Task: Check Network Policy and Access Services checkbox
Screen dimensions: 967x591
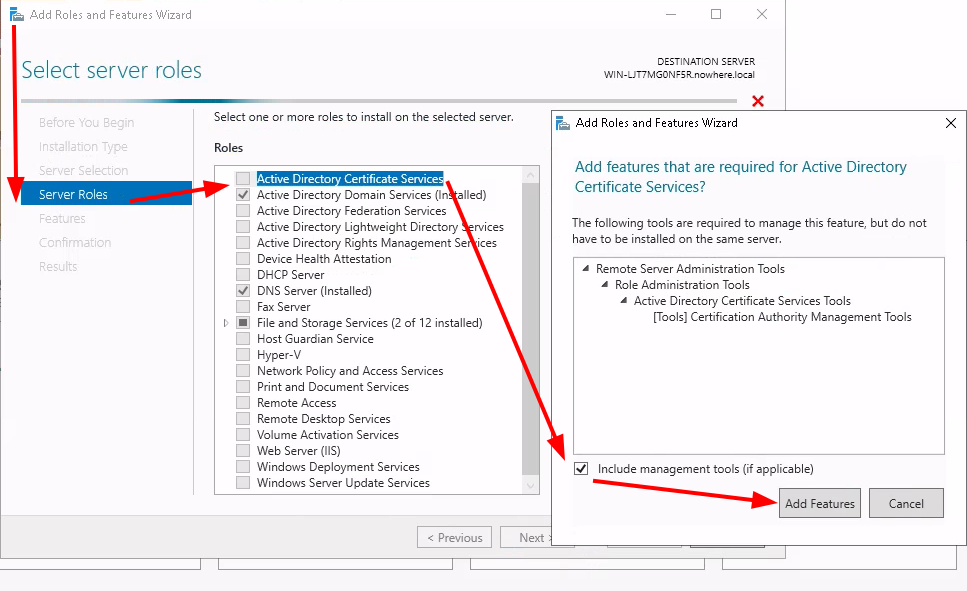Action: (243, 371)
